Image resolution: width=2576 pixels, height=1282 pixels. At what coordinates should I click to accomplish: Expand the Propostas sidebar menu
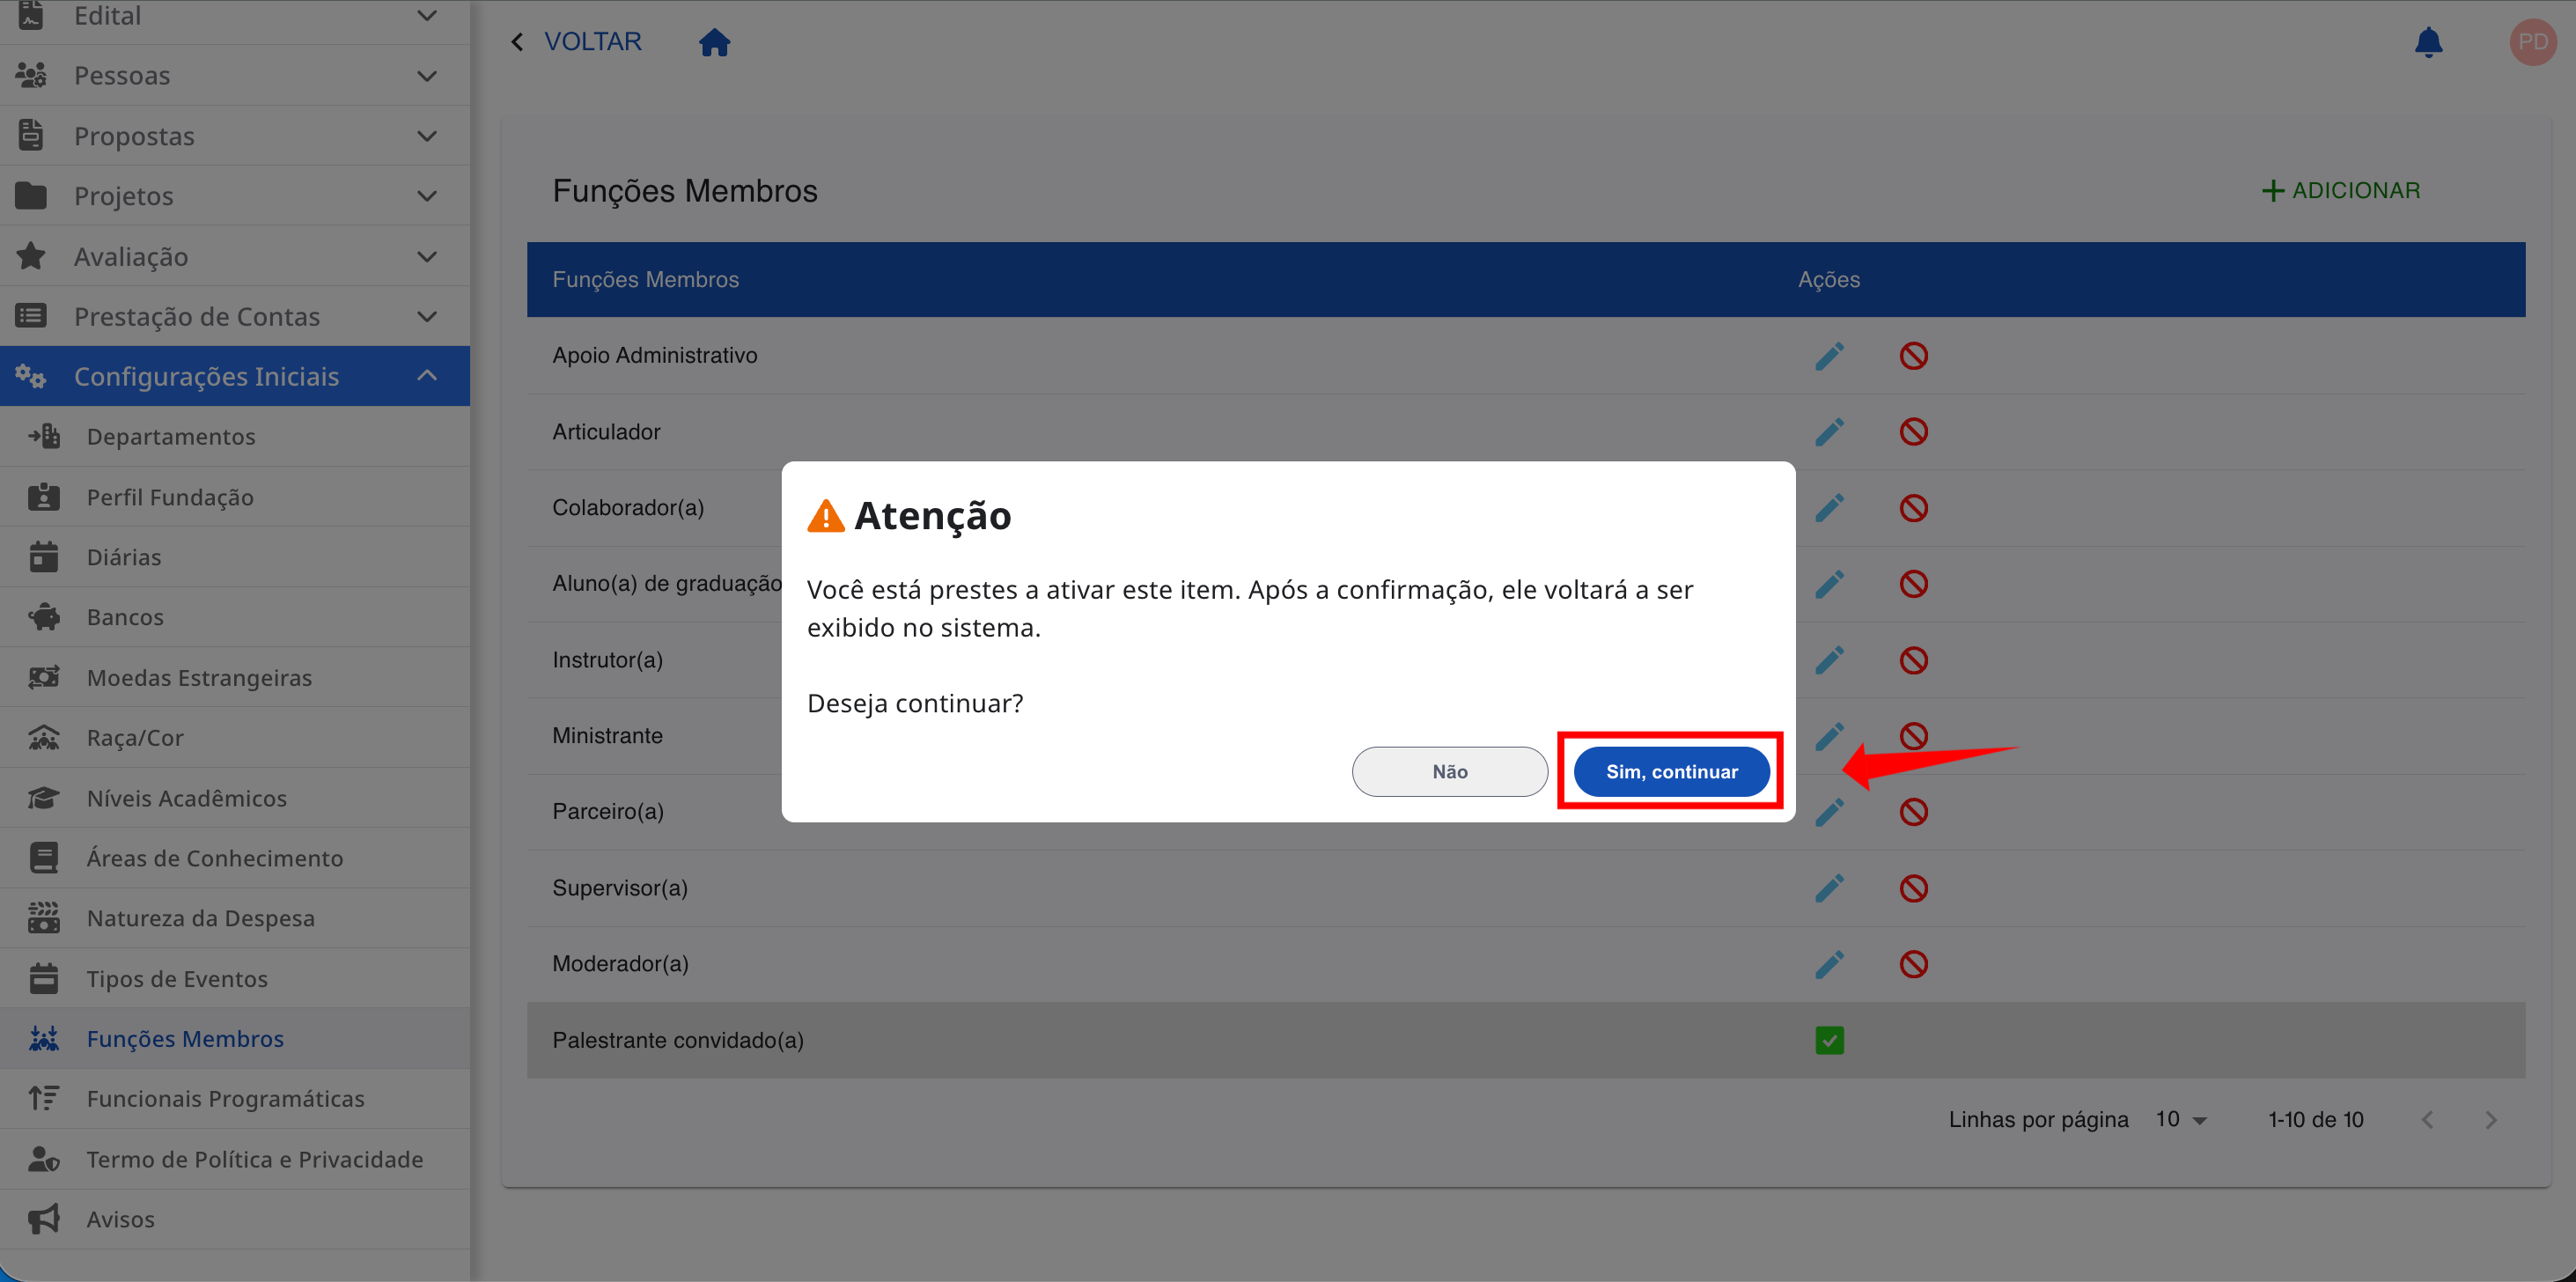point(235,136)
